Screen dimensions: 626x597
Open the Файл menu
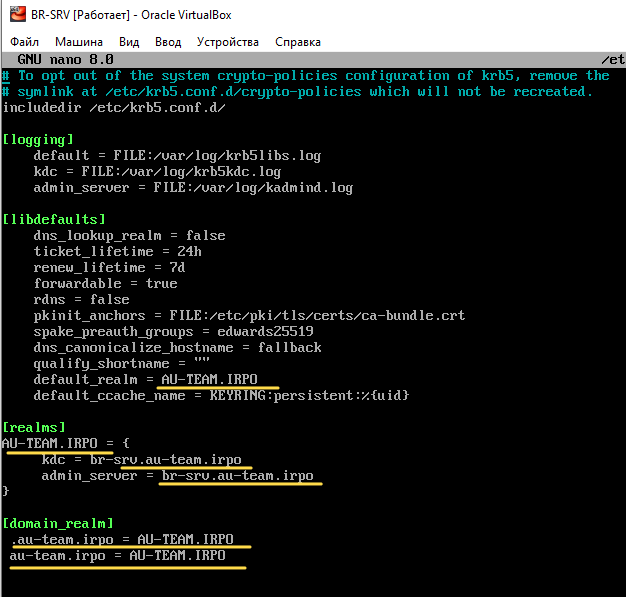tap(24, 42)
